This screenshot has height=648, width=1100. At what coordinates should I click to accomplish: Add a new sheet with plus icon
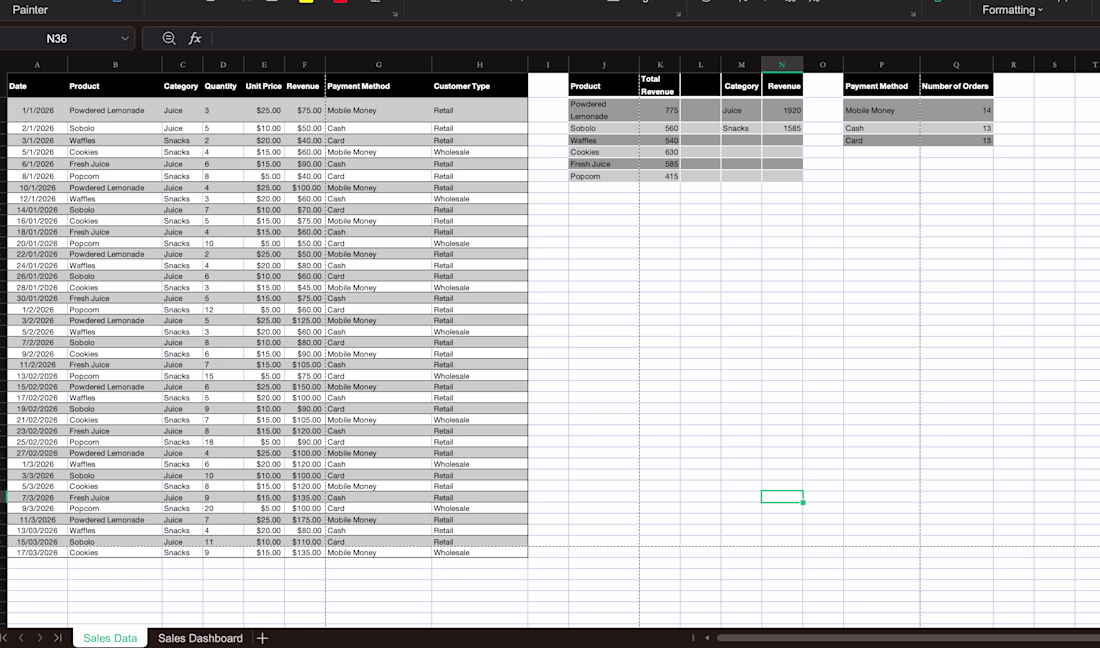[262, 637]
